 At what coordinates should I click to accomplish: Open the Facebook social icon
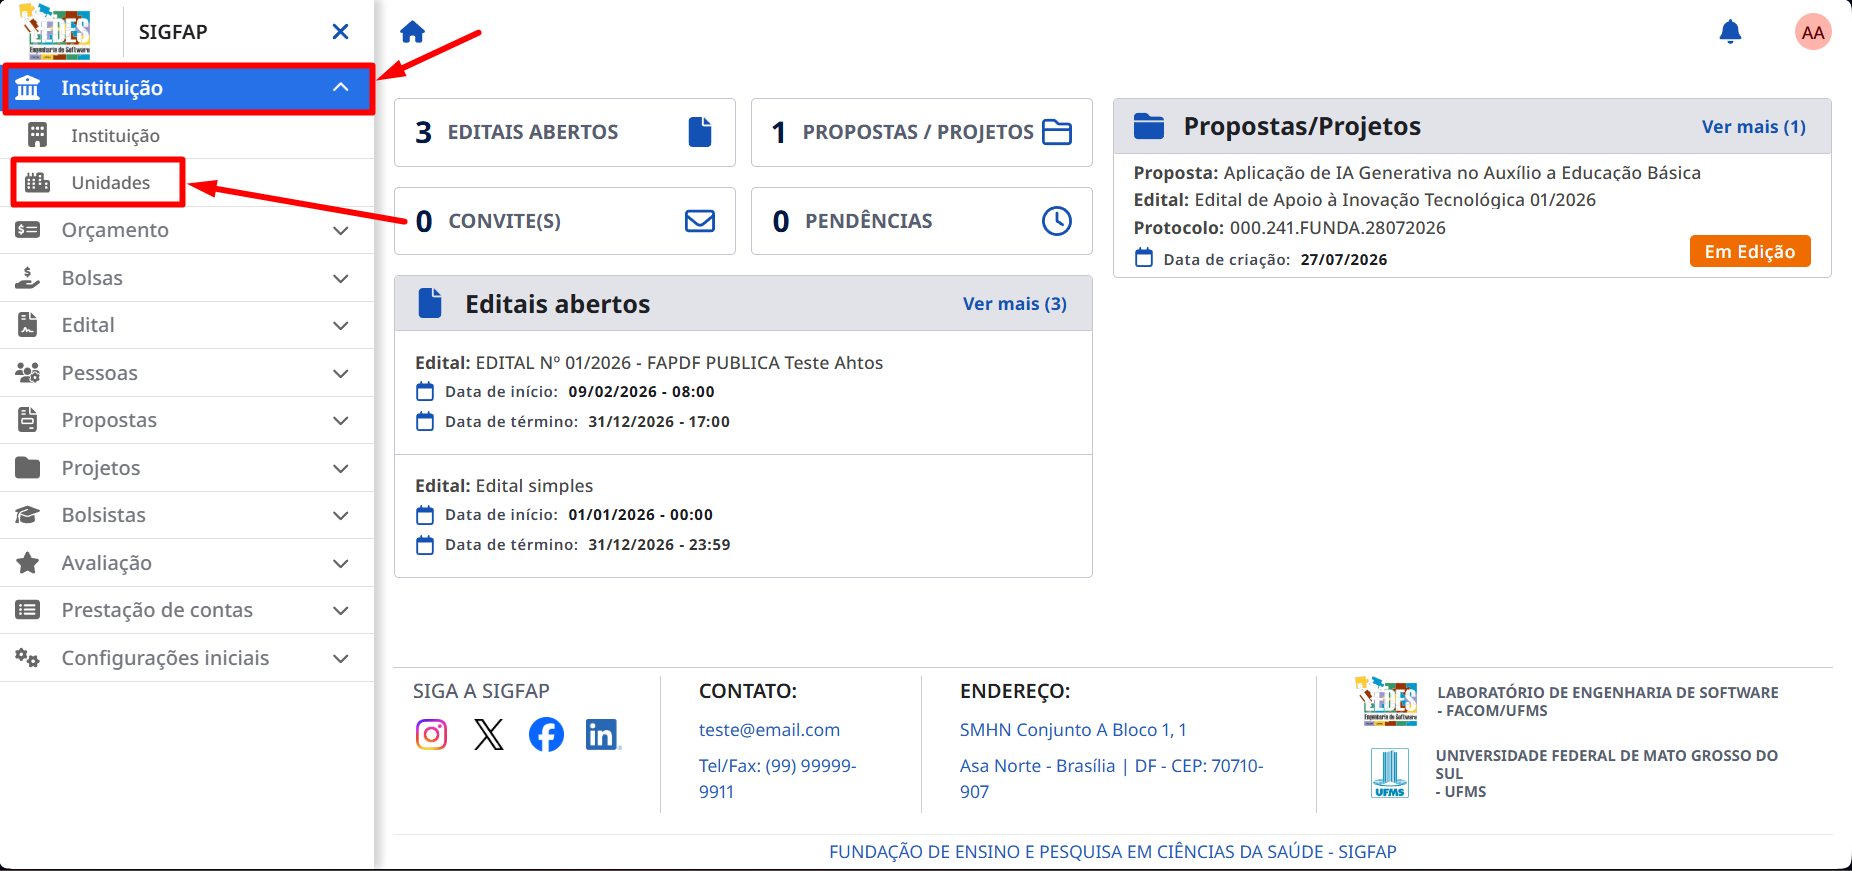(x=546, y=735)
